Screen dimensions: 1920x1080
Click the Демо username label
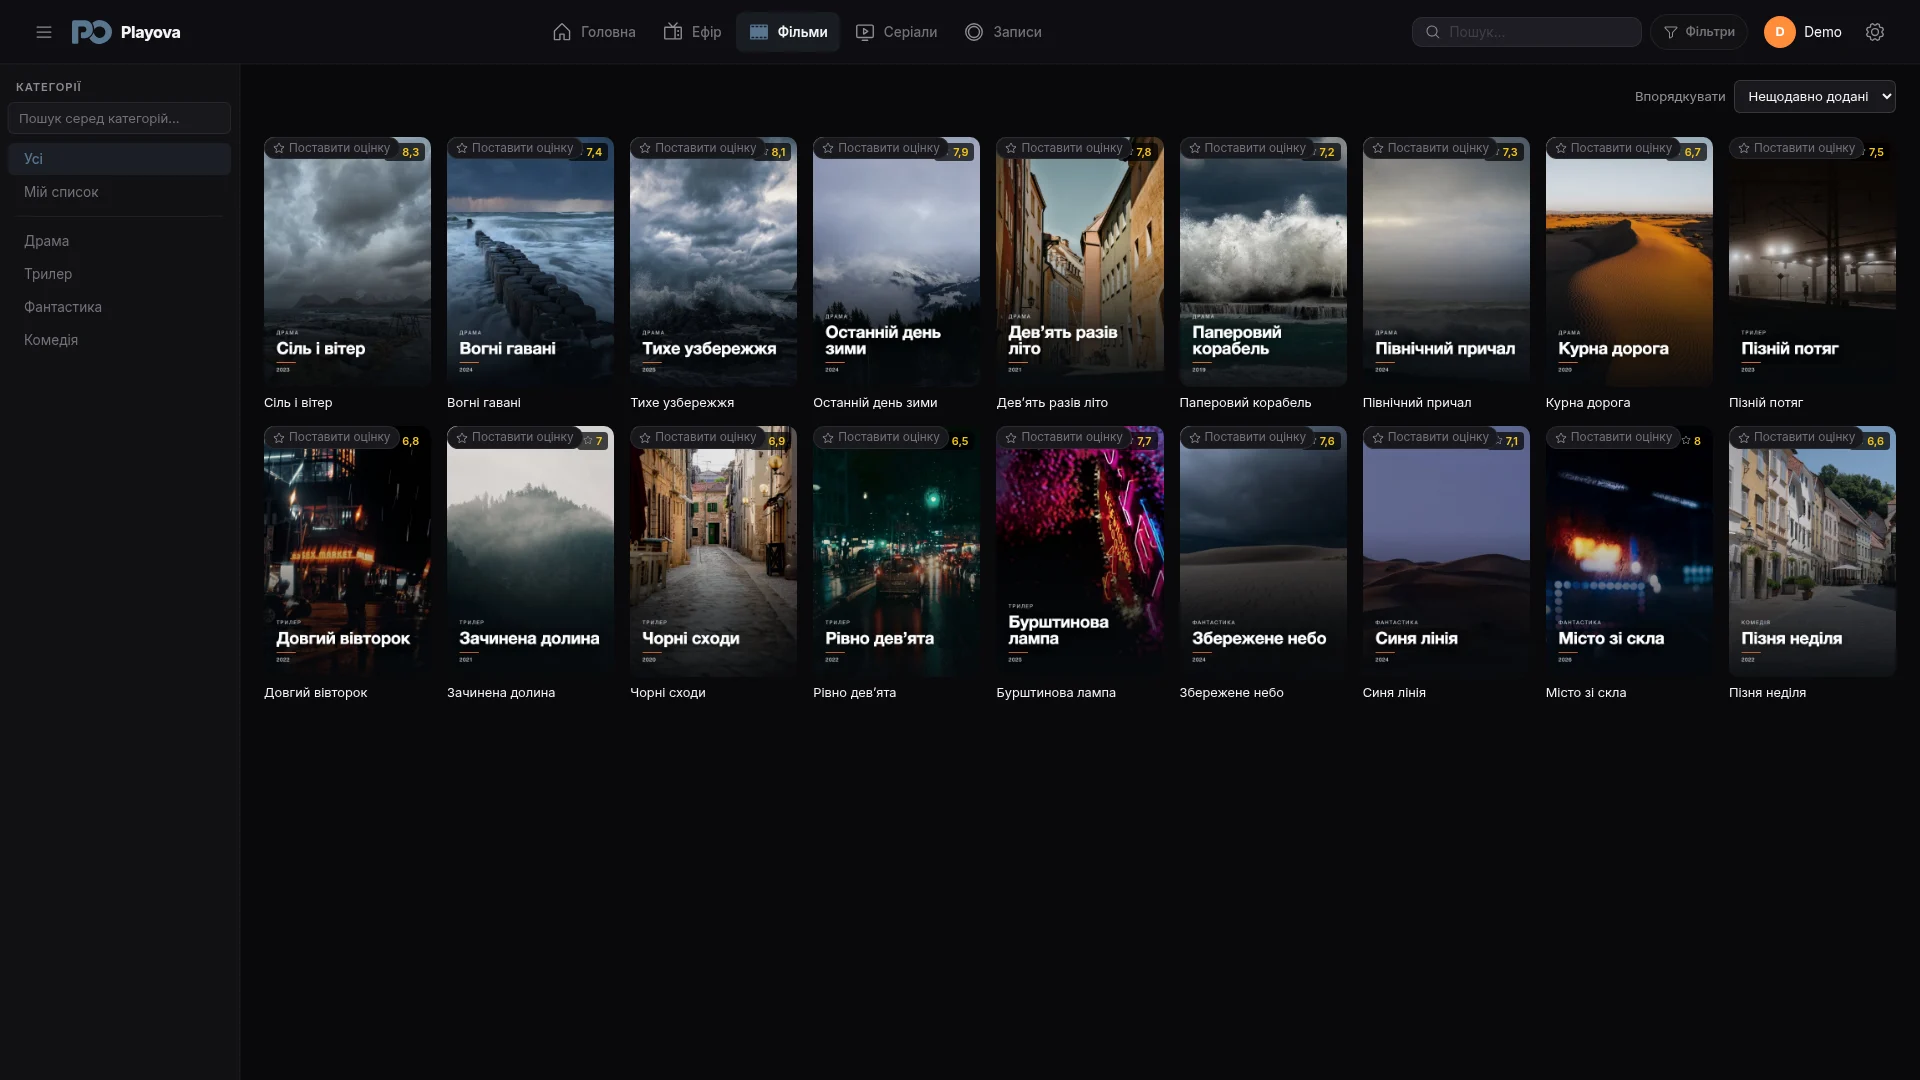tap(1822, 32)
